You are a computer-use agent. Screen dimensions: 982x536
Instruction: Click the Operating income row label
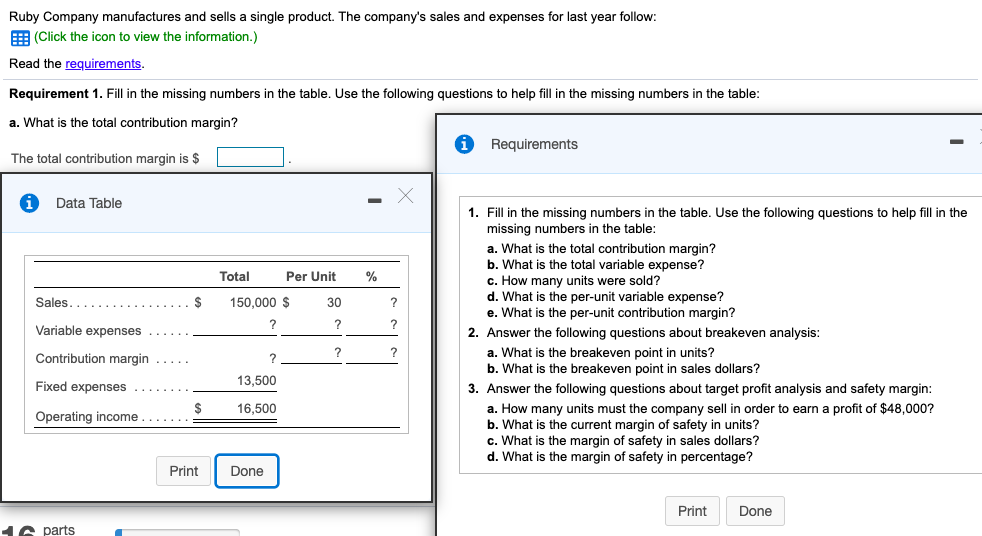pos(86,416)
